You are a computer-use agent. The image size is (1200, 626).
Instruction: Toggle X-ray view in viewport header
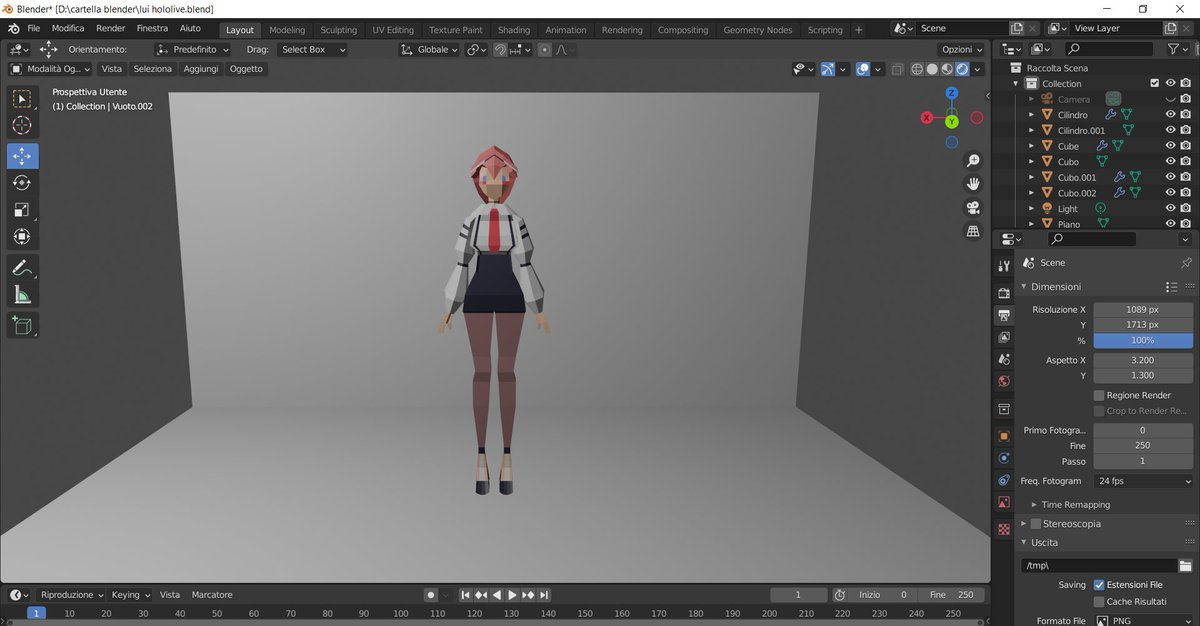[x=897, y=69]
